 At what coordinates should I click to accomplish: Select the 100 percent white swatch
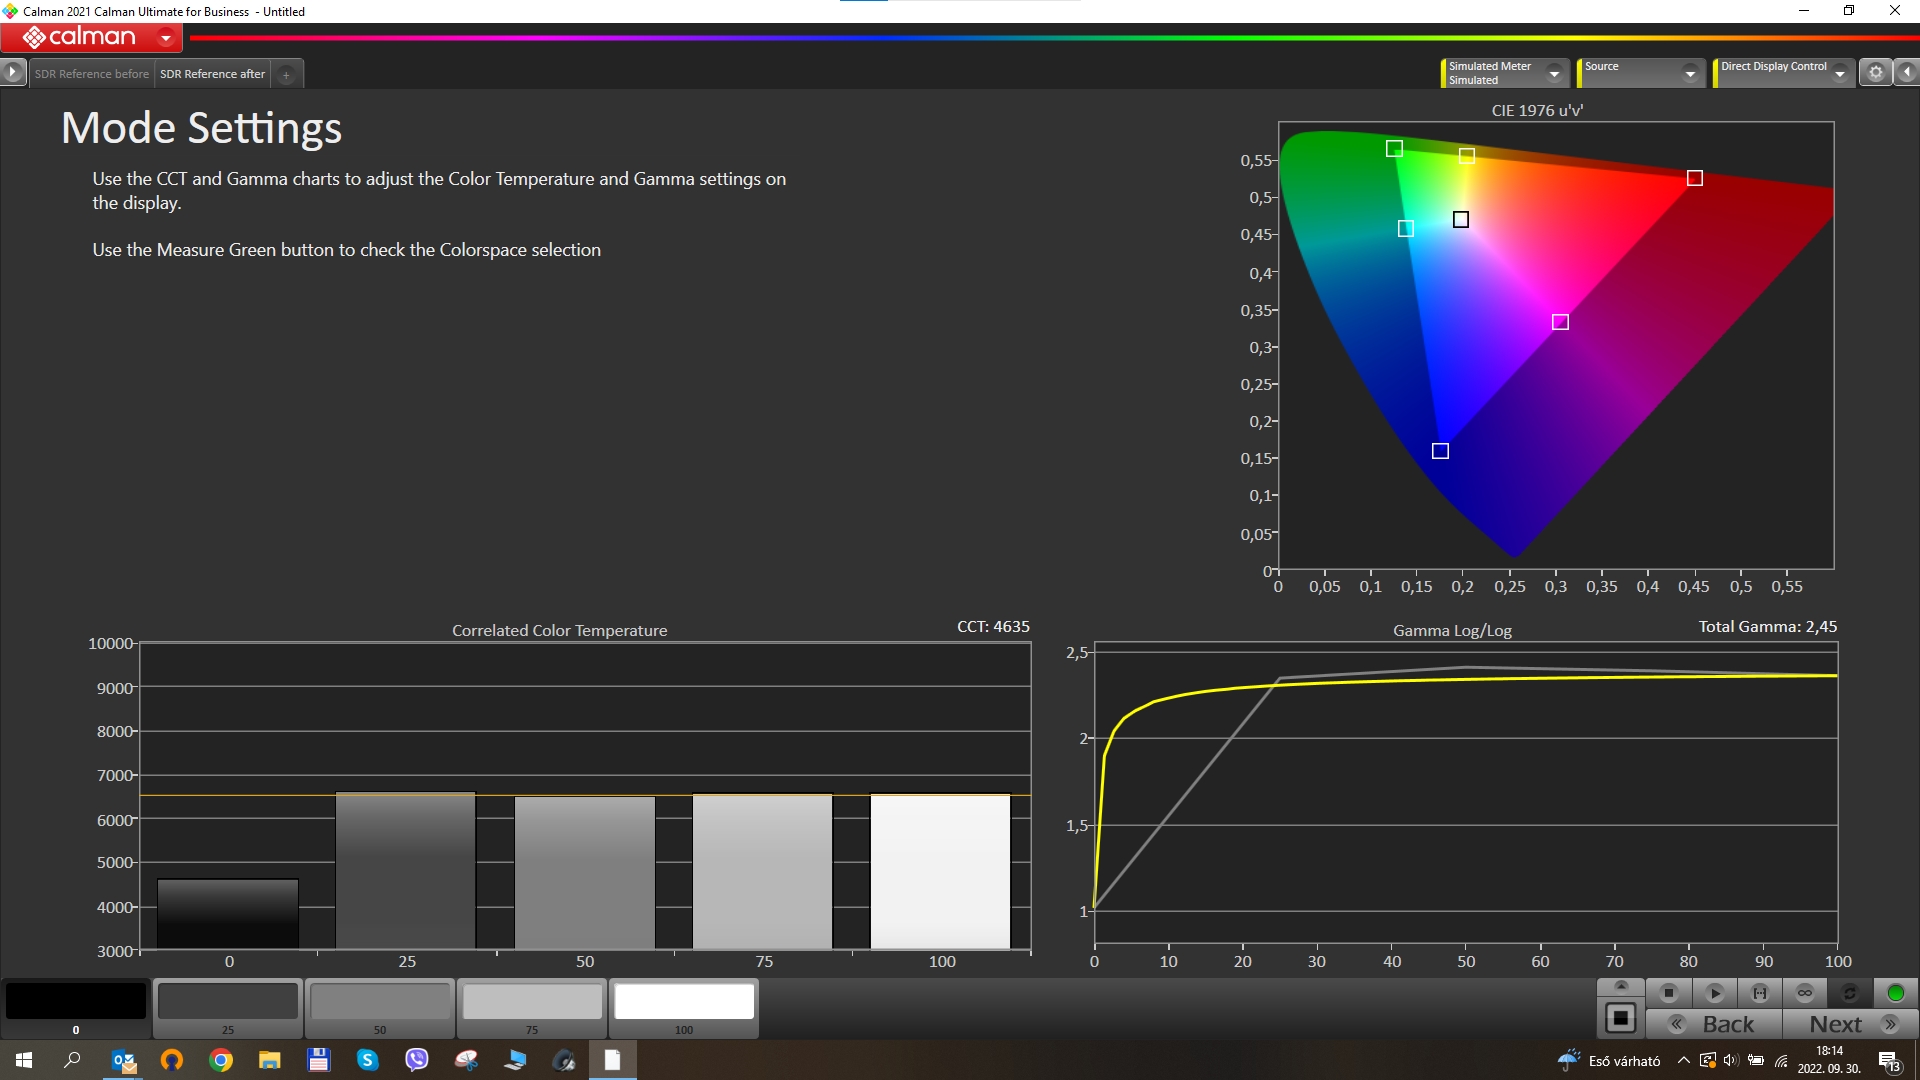[684, 1002]
